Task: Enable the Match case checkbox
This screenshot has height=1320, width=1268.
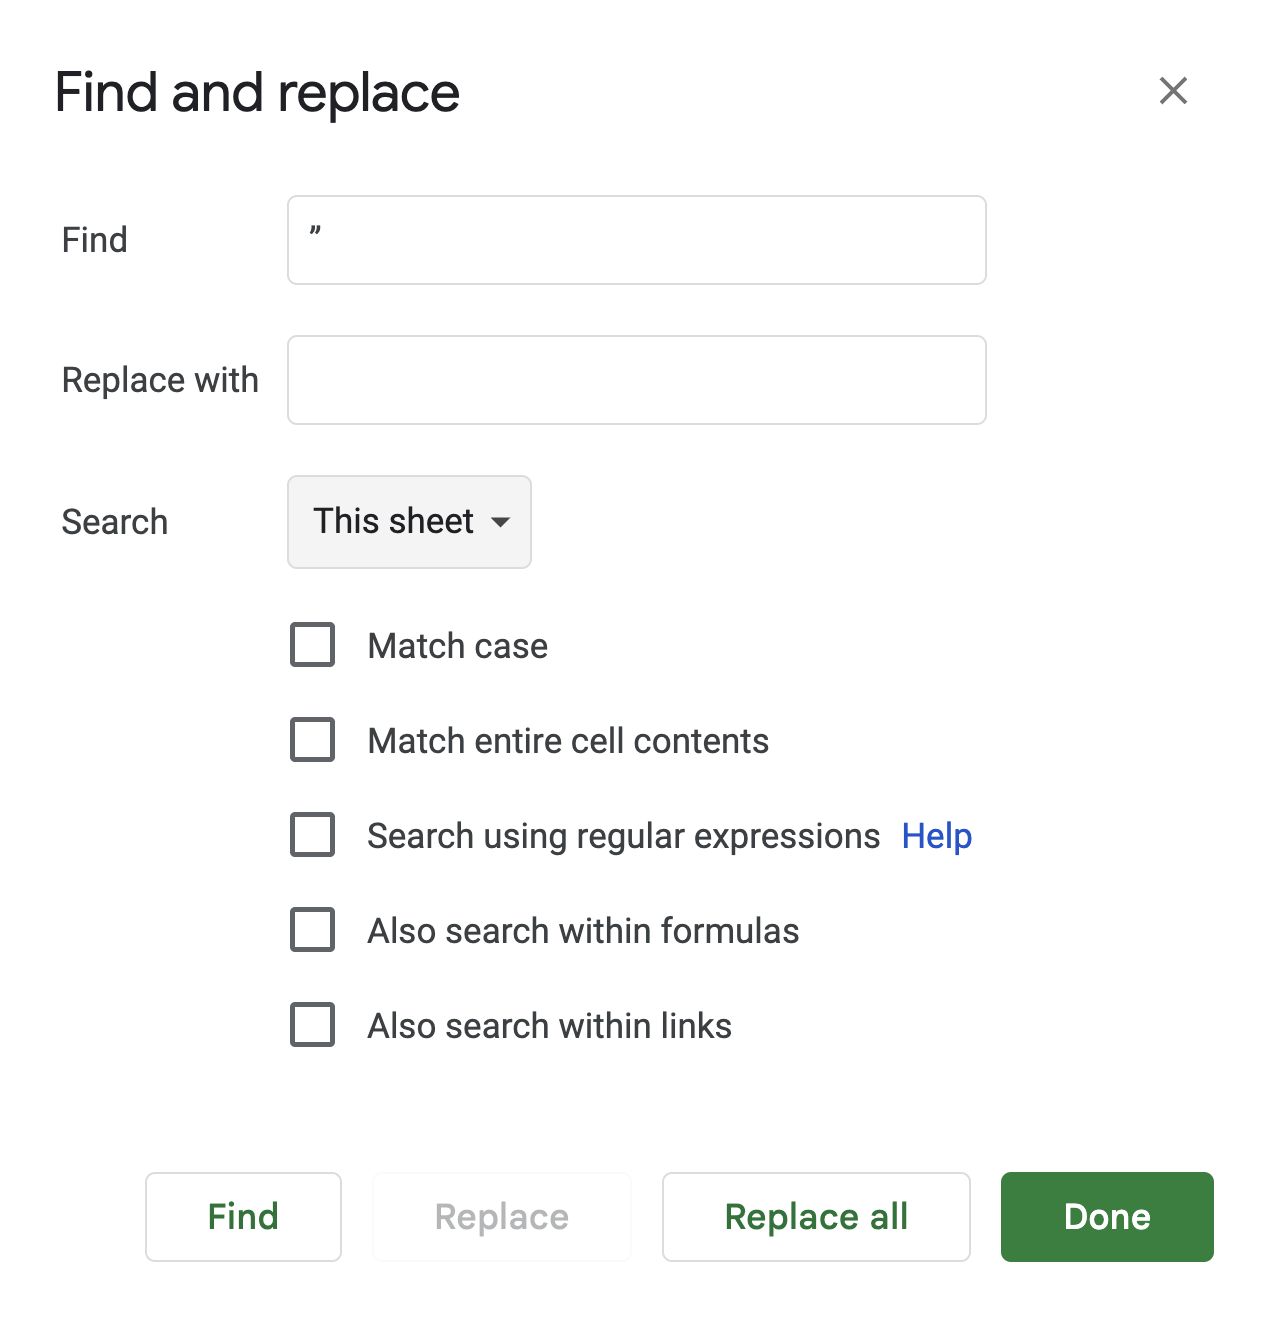Action: point(313,645)
